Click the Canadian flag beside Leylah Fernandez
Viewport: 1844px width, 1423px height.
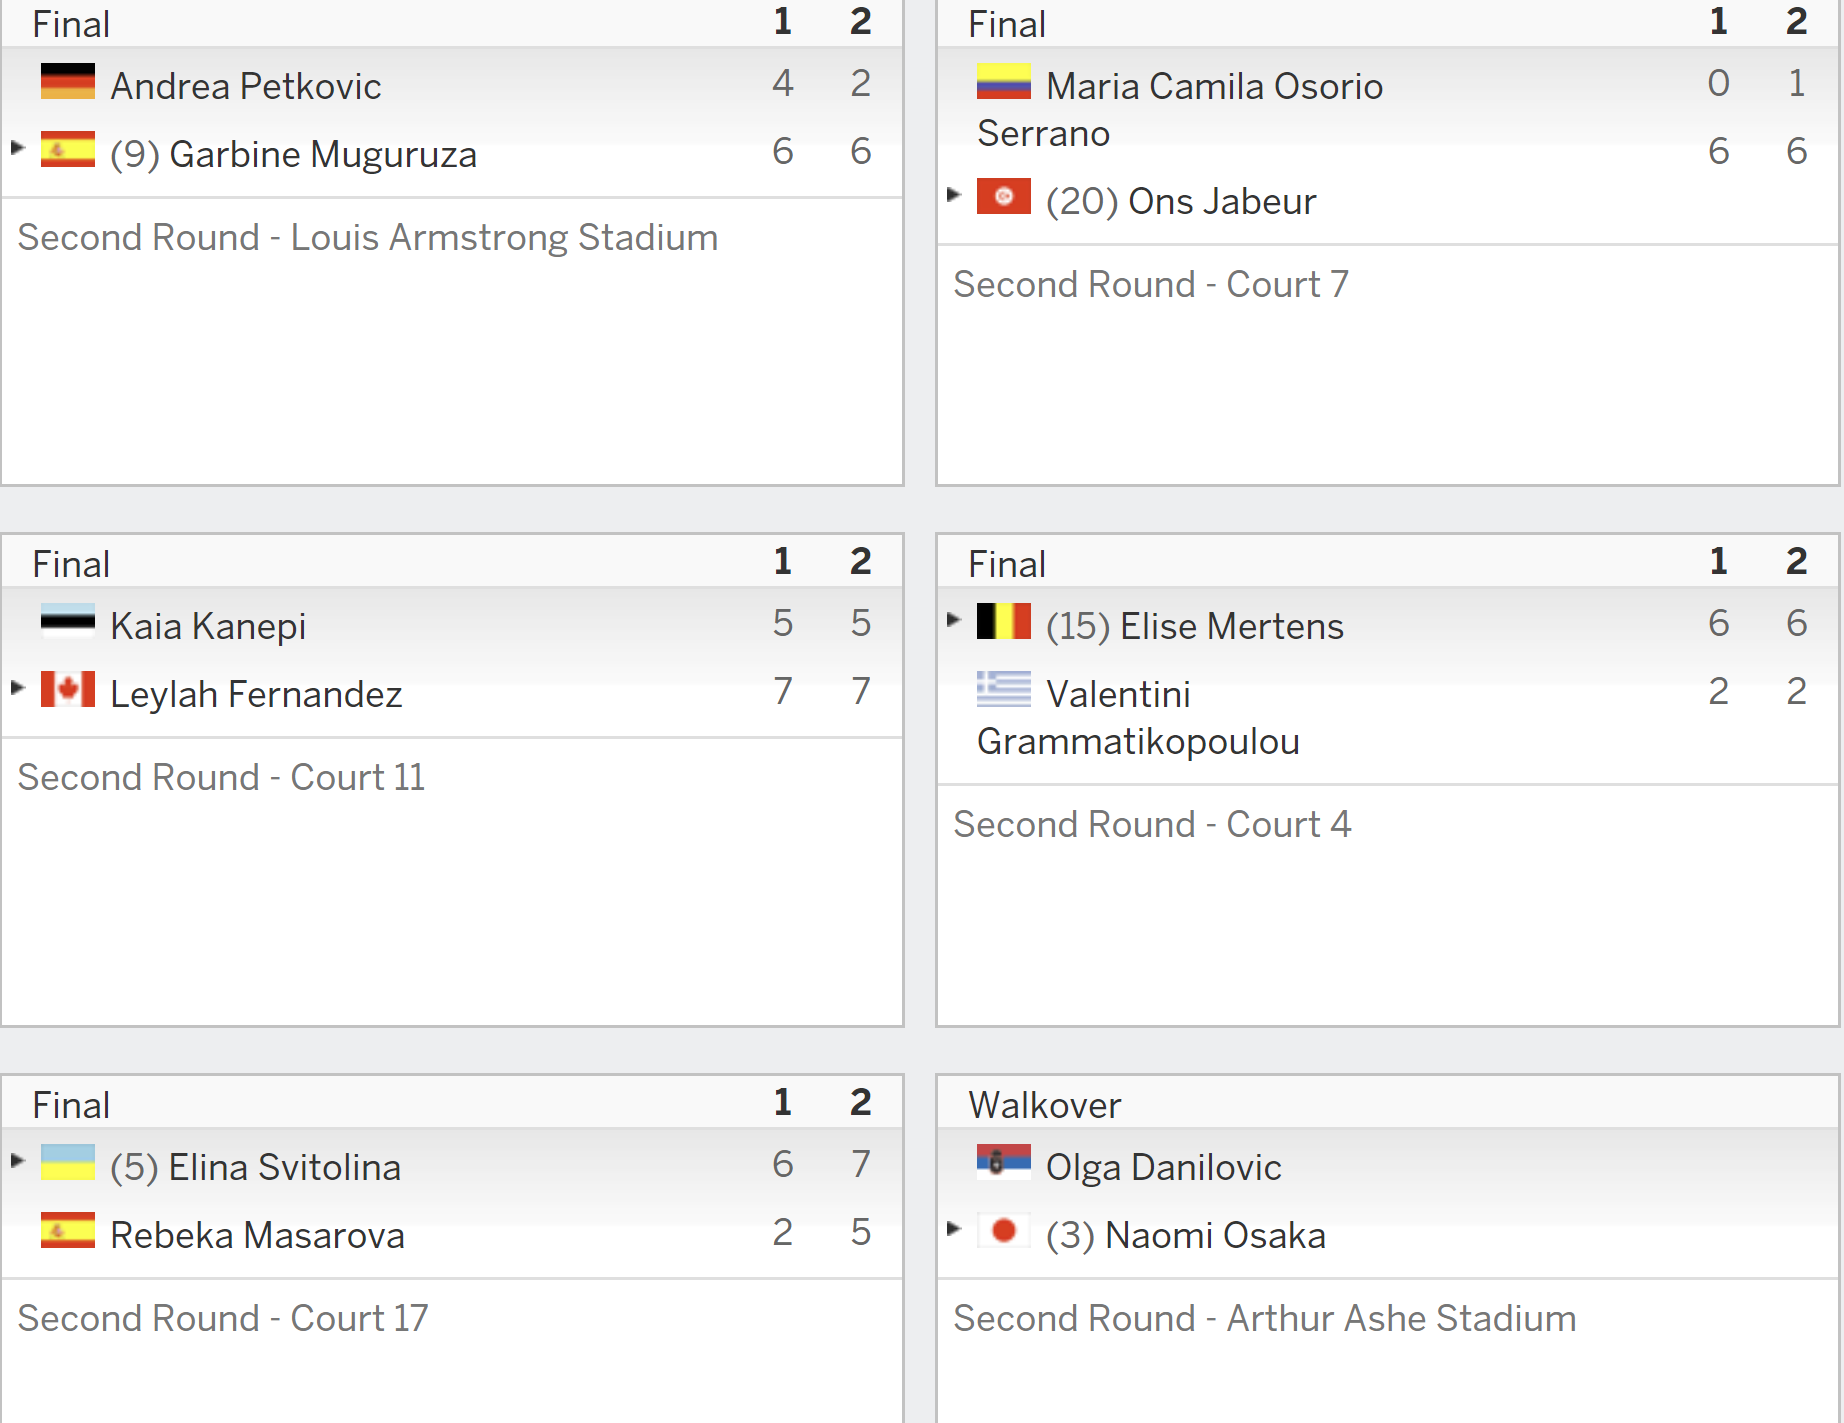68,689
